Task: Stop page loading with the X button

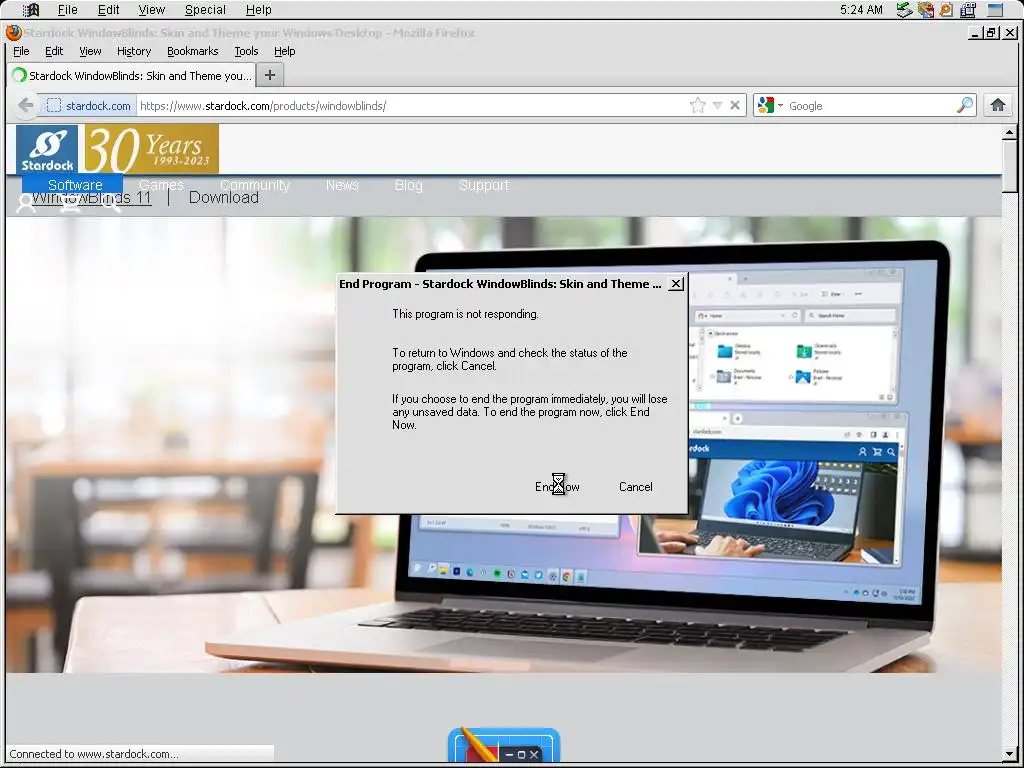Action: 735,105
